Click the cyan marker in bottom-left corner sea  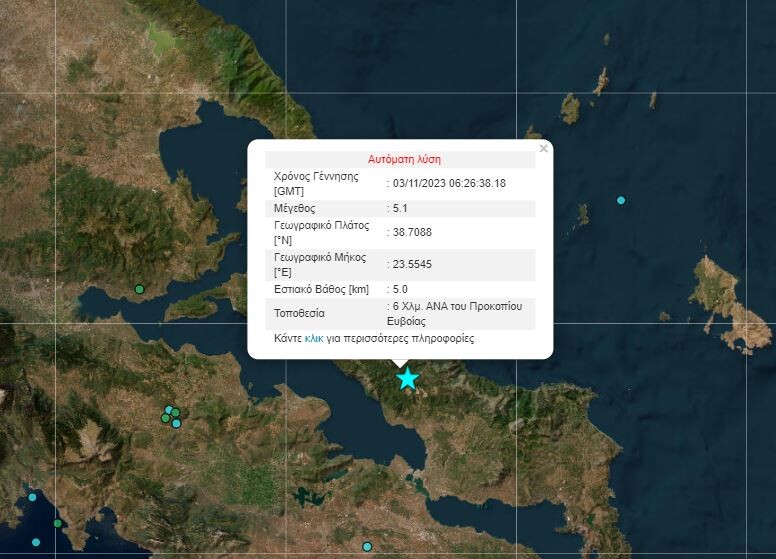[36, 542]
